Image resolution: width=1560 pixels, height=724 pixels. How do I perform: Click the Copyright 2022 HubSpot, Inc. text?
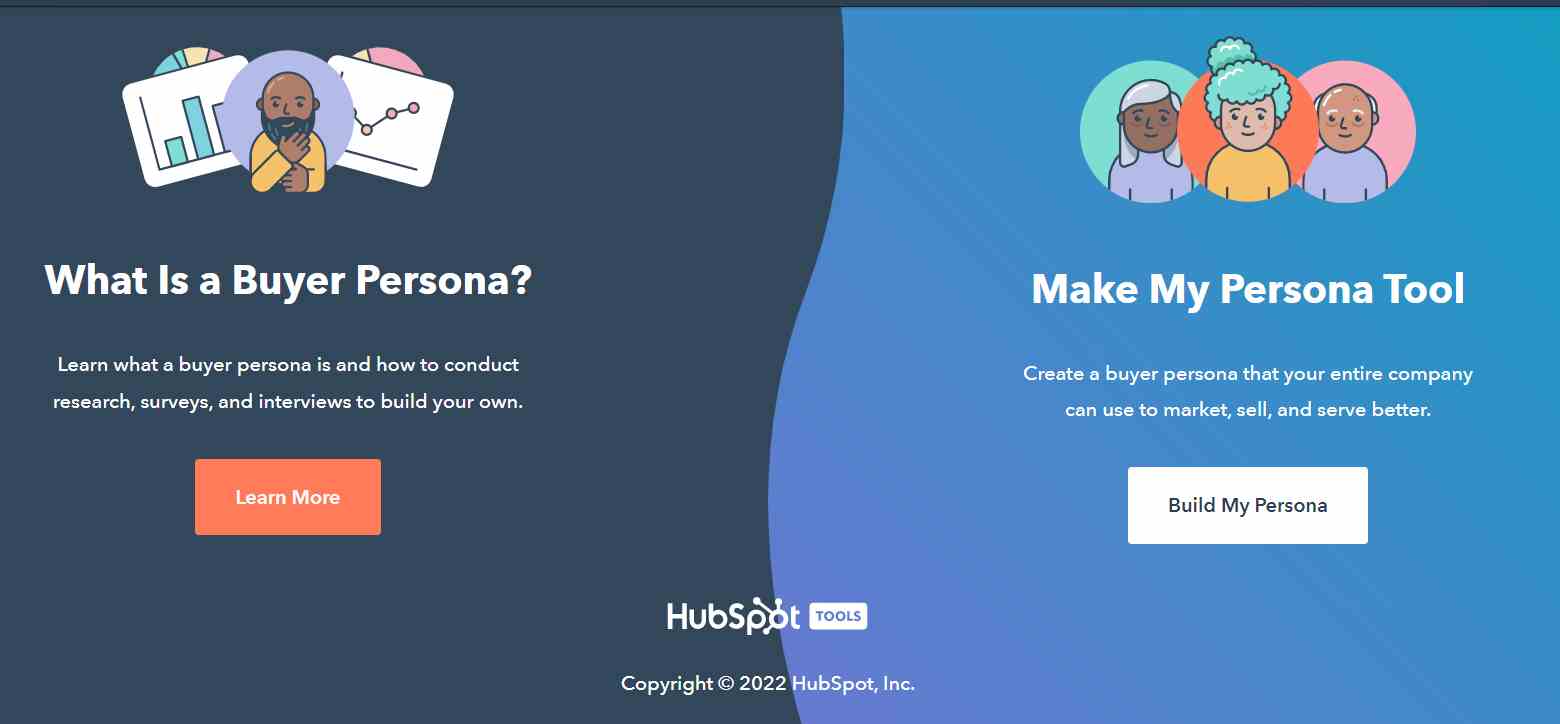pos(768,684)
